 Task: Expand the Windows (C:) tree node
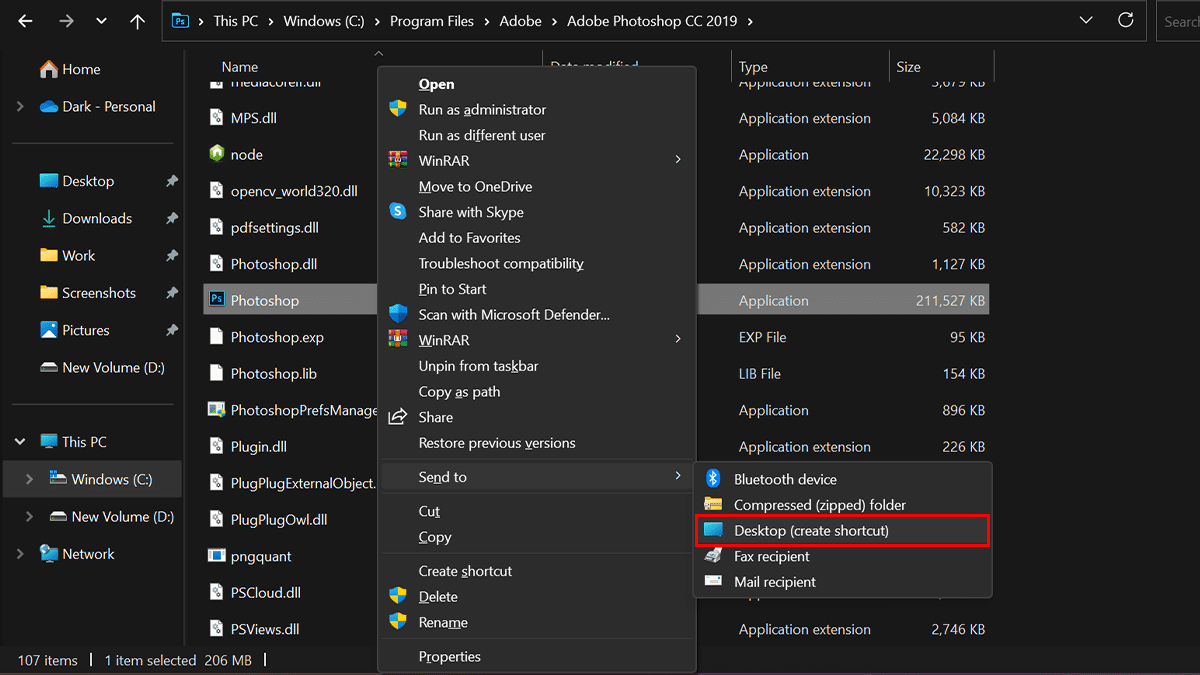coord(29,479)
